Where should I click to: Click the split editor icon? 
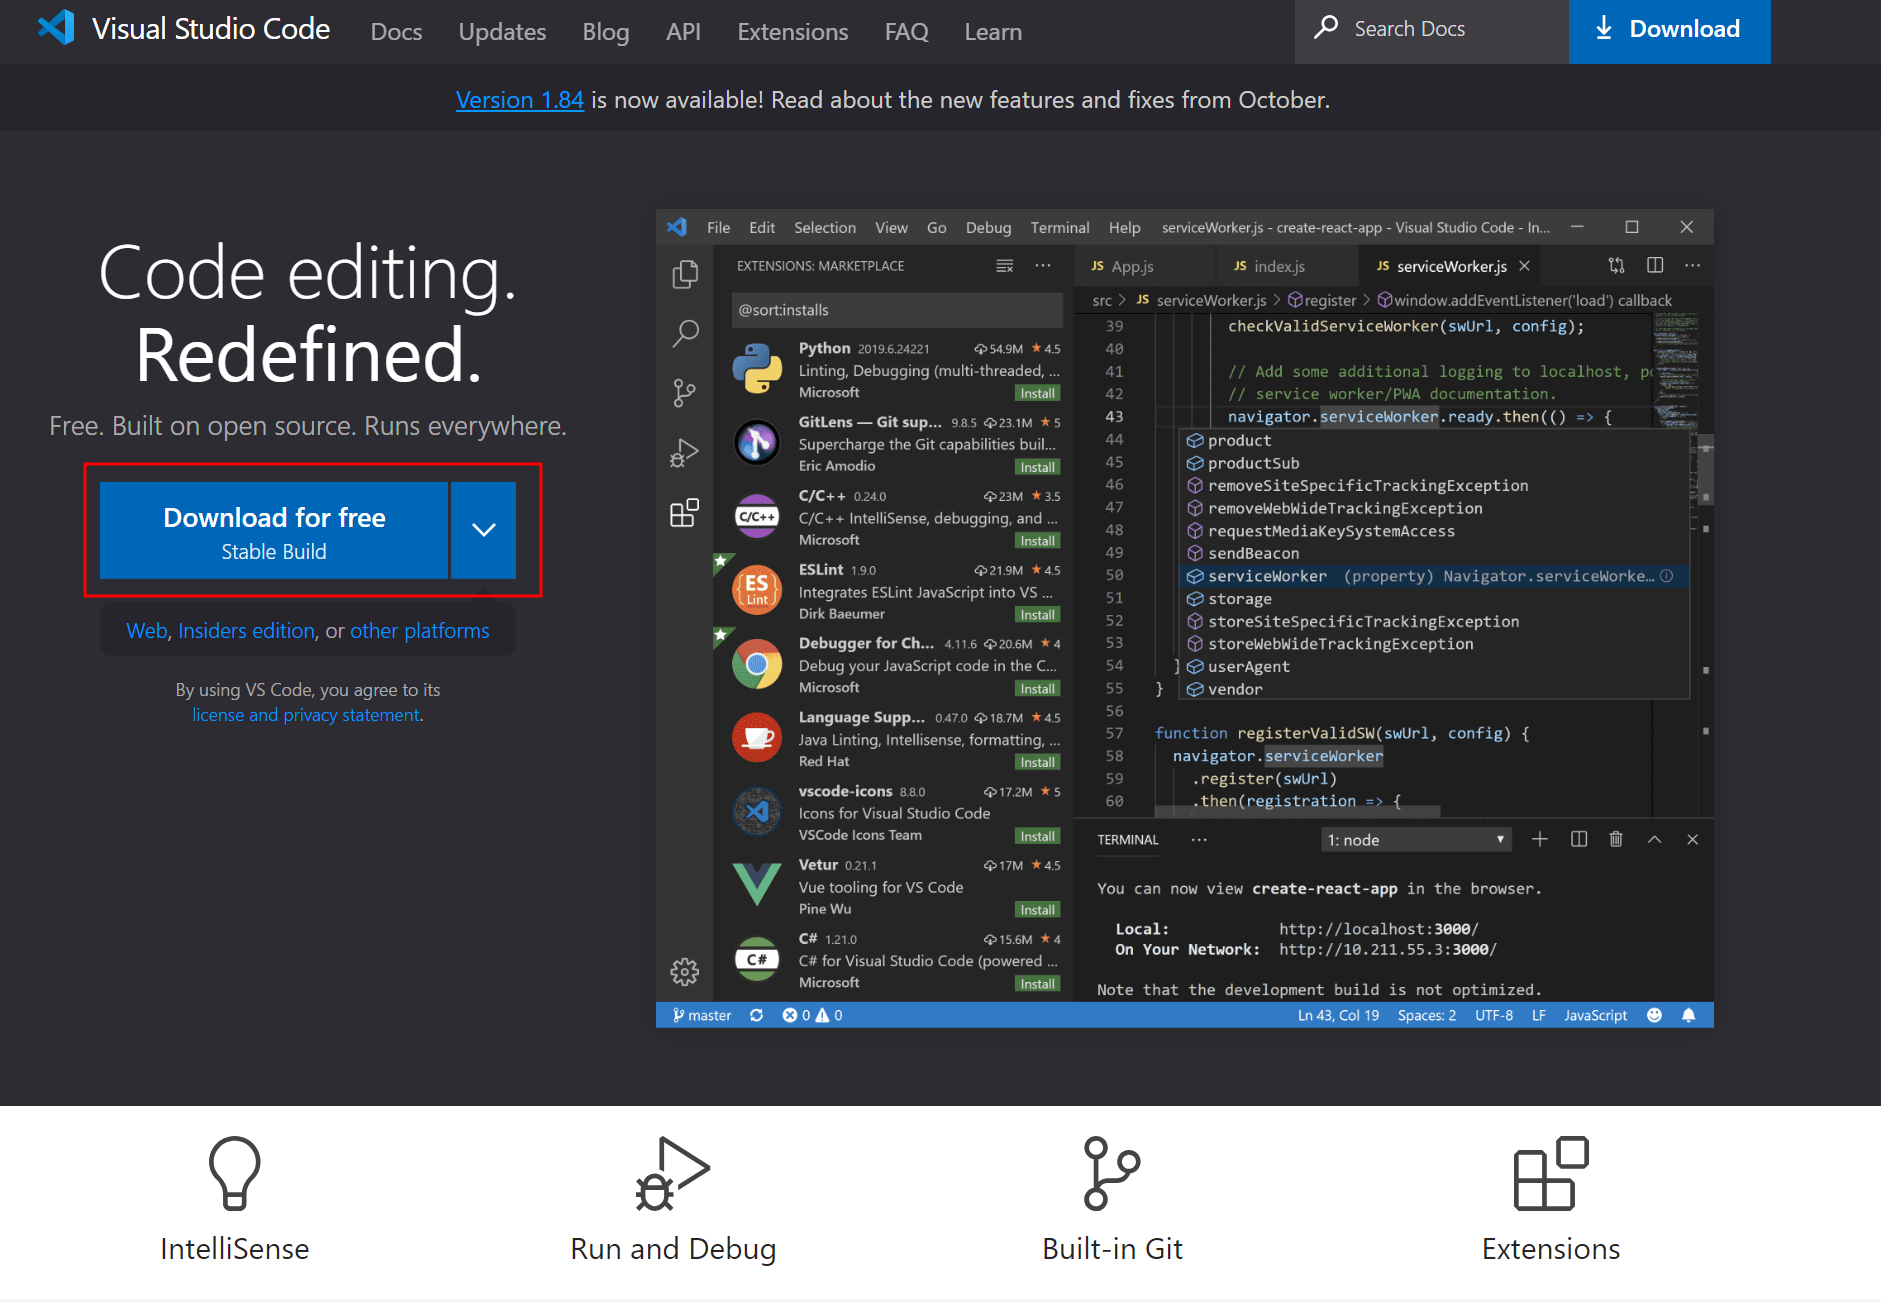point(1655,265)
